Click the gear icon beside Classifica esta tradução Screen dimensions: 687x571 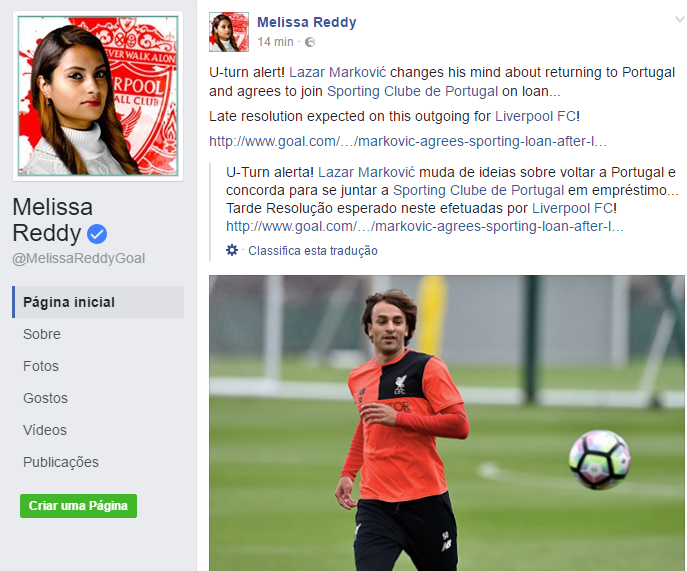tap(232, 250)
